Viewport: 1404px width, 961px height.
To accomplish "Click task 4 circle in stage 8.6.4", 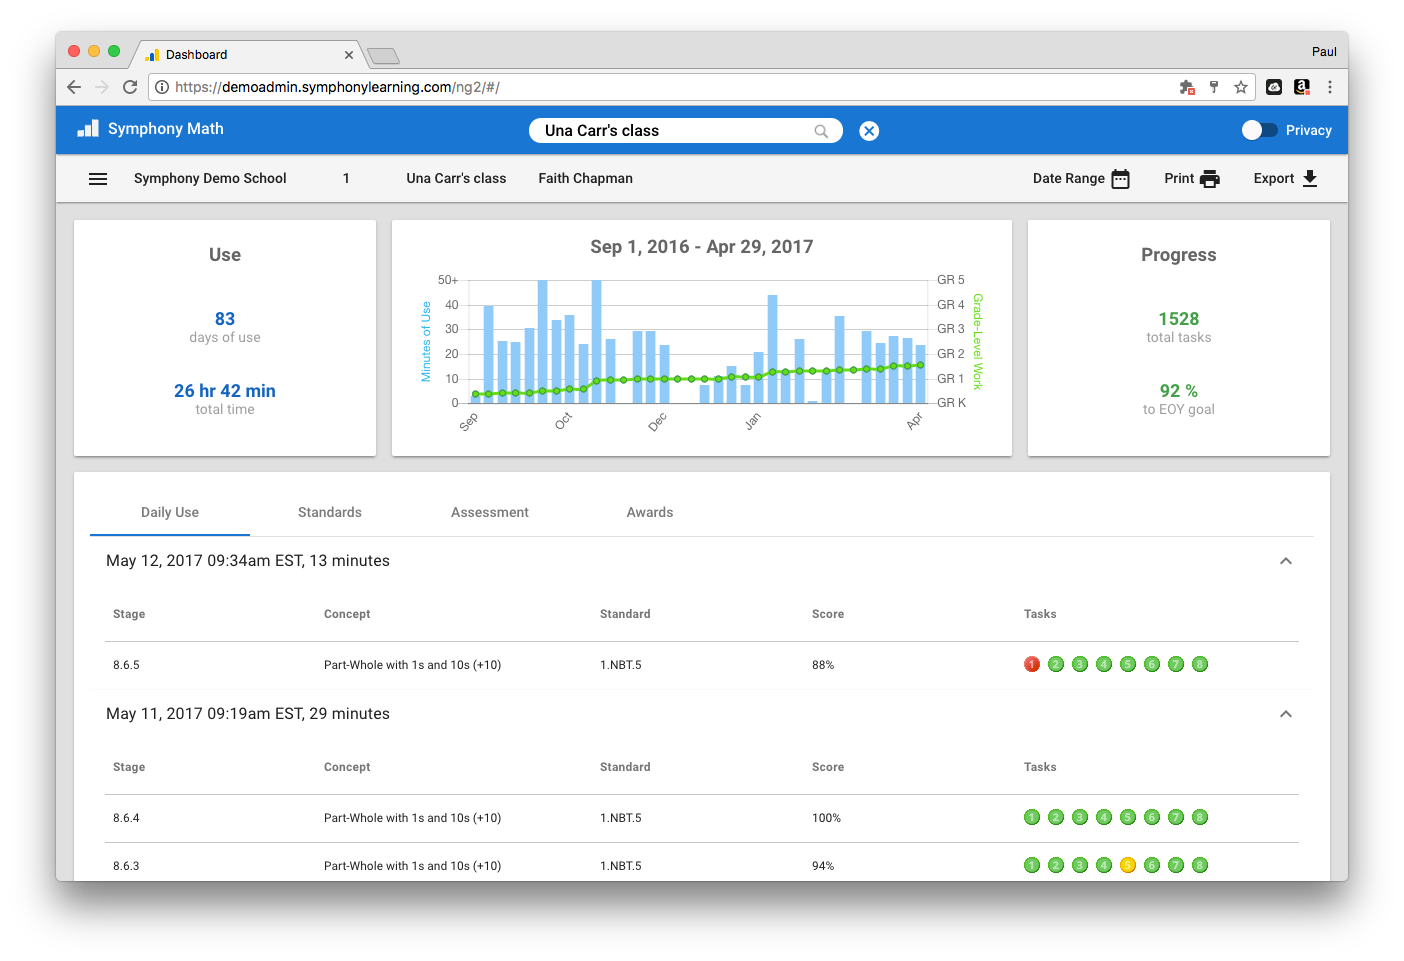I will 1104,817.
